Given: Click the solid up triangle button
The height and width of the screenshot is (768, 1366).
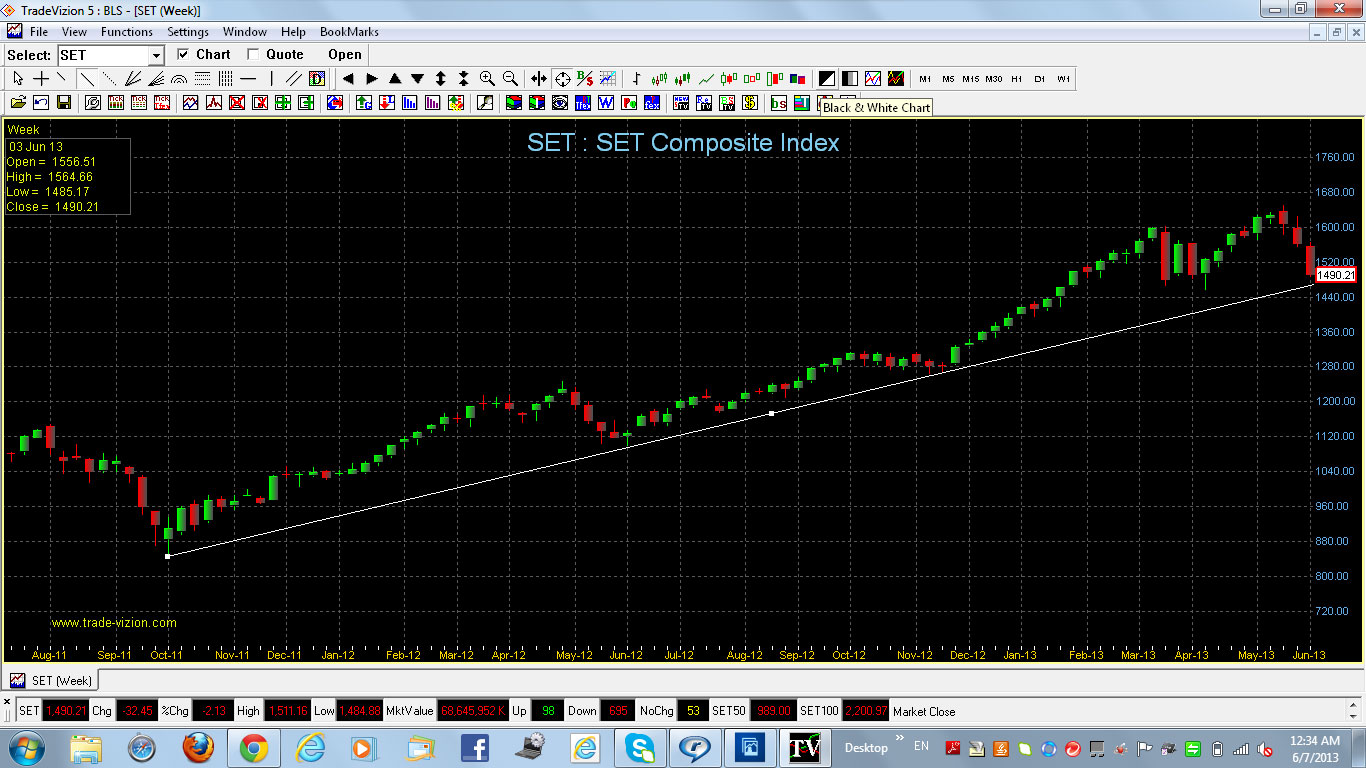Looking at the screenshot, I should (x=395, y=78).
